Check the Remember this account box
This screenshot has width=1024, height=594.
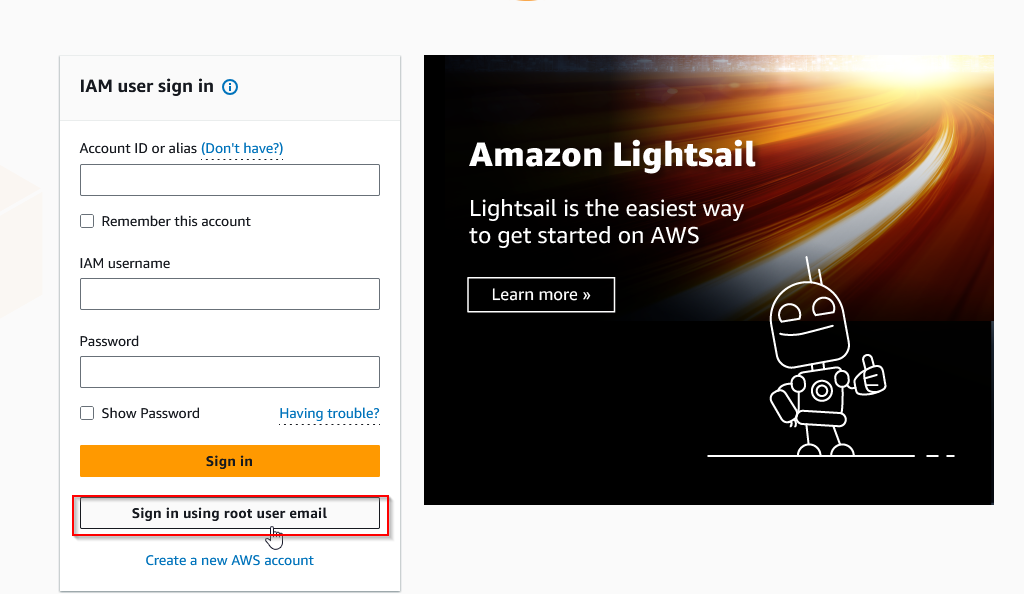[87, 221]
